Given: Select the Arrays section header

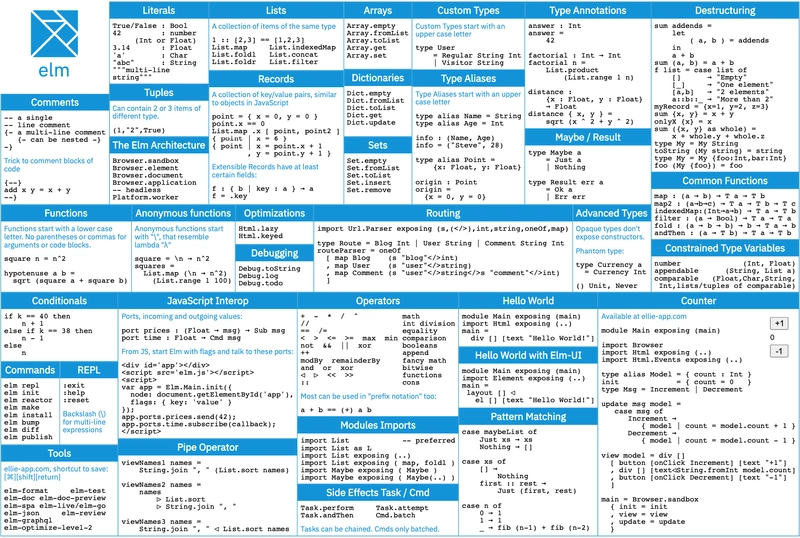Looking at the screenshot, I should click(378, 10).
